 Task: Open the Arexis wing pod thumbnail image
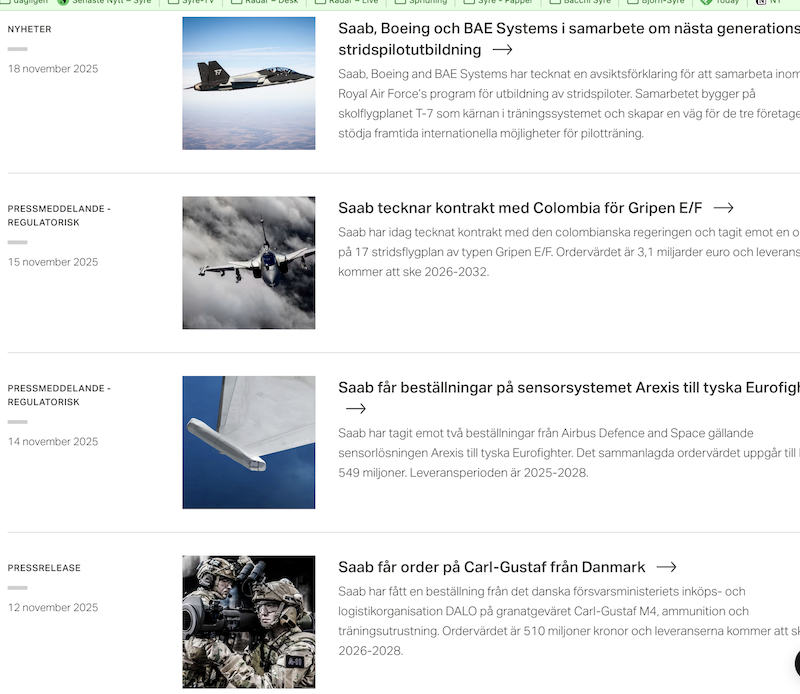pos(248,442)
